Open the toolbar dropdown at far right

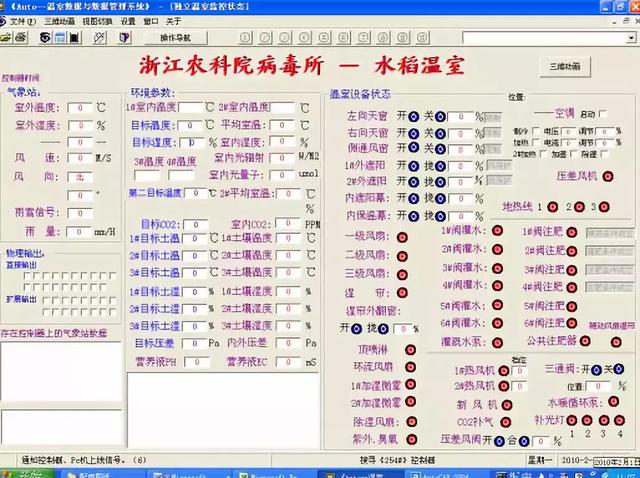click(x=630, y=38)
